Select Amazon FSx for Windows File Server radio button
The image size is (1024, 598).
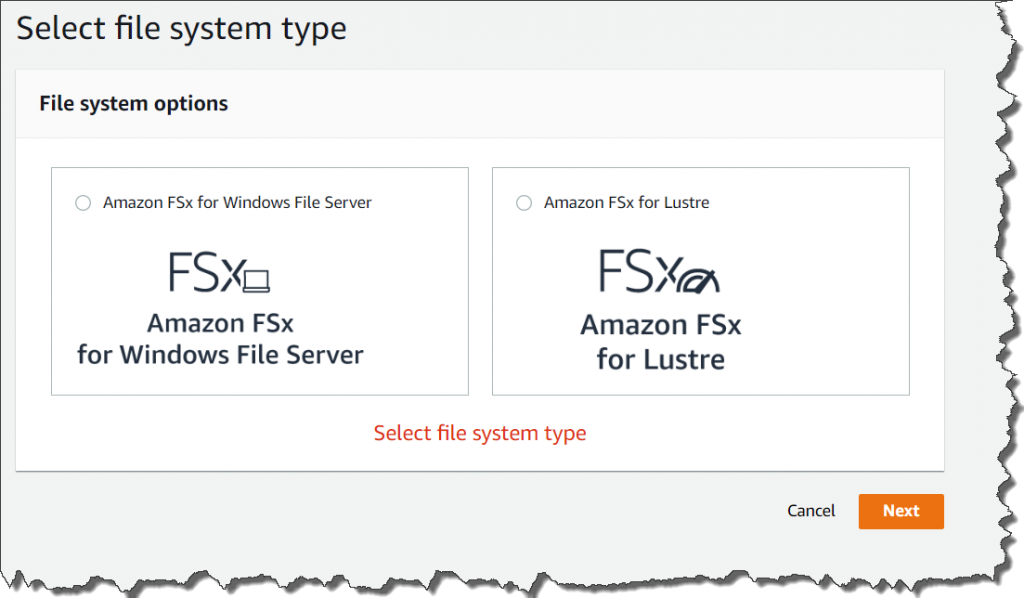tap(83, 203)
